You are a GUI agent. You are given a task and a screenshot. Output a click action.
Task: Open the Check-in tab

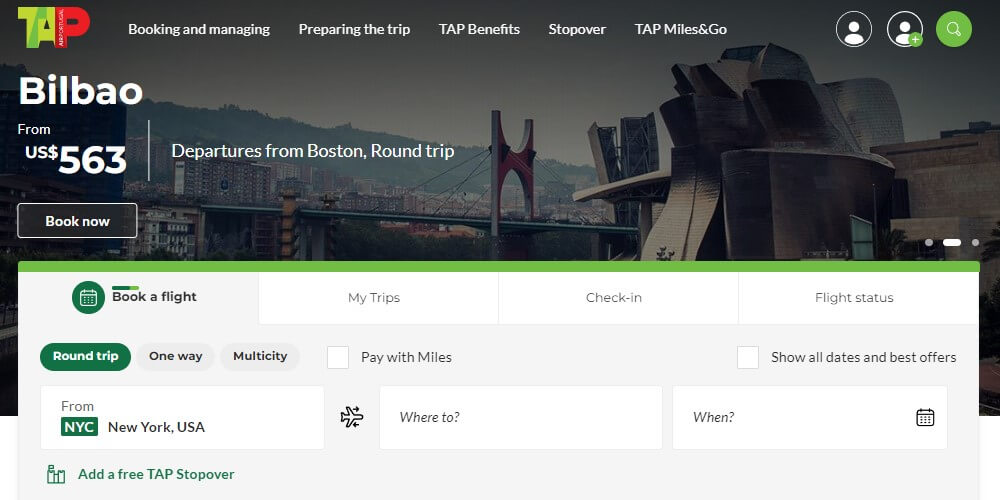click(x=618, y=298)
